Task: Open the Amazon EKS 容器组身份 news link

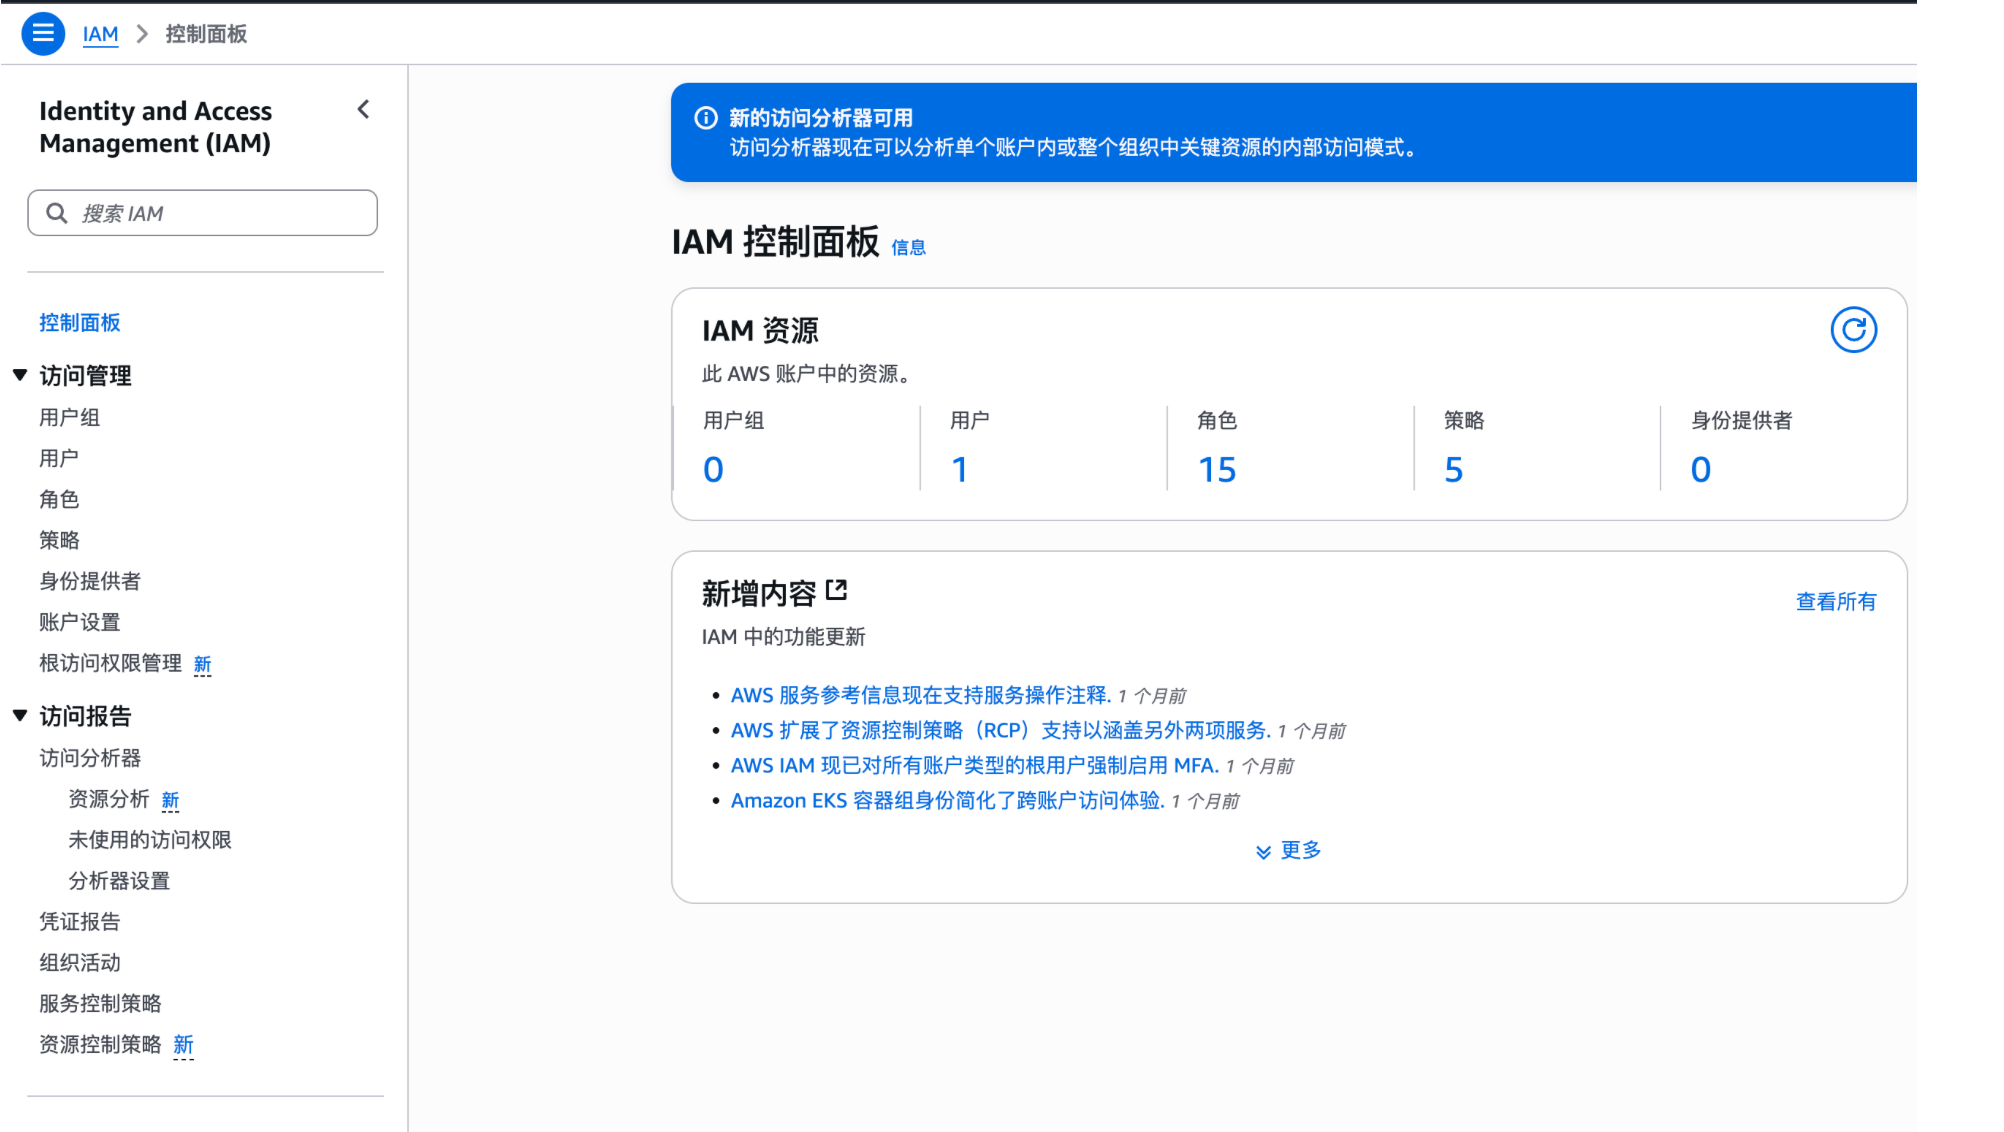Action: pos(947,801)
